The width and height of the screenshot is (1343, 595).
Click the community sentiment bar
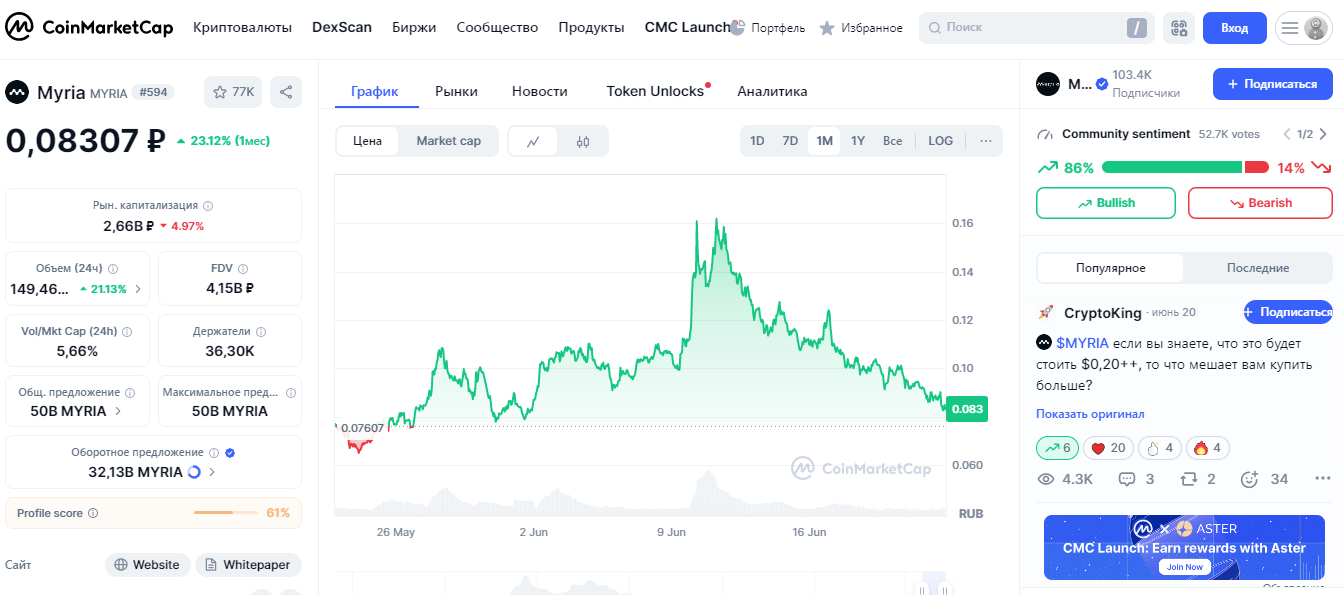(x=1185, y=168)
